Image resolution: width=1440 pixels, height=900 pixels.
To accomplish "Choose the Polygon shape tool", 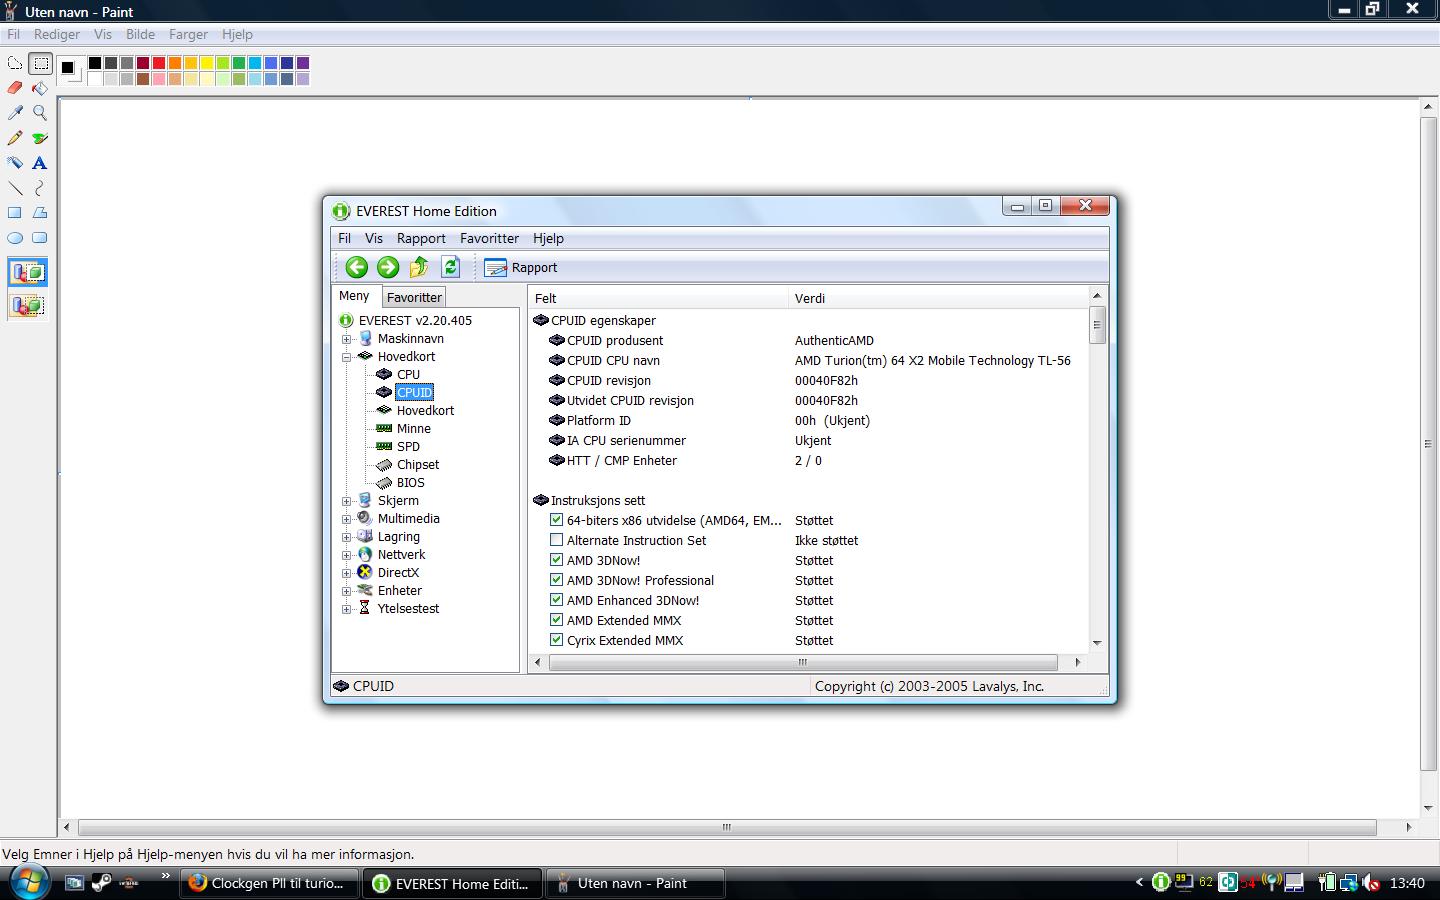I will point(40,213).
